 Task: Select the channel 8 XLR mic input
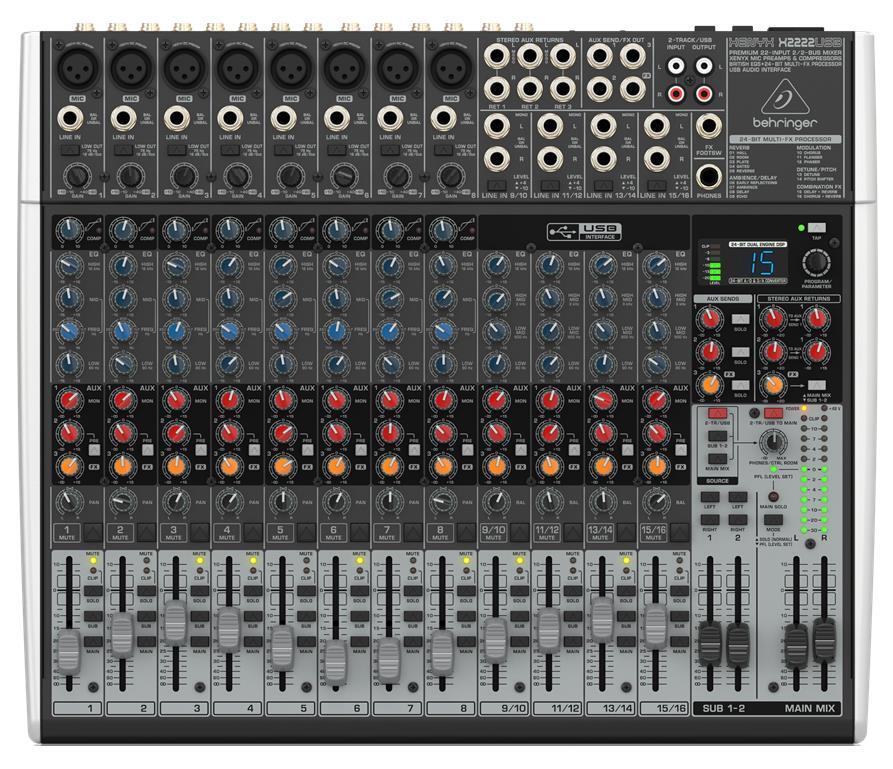click(x=451, y=67)
